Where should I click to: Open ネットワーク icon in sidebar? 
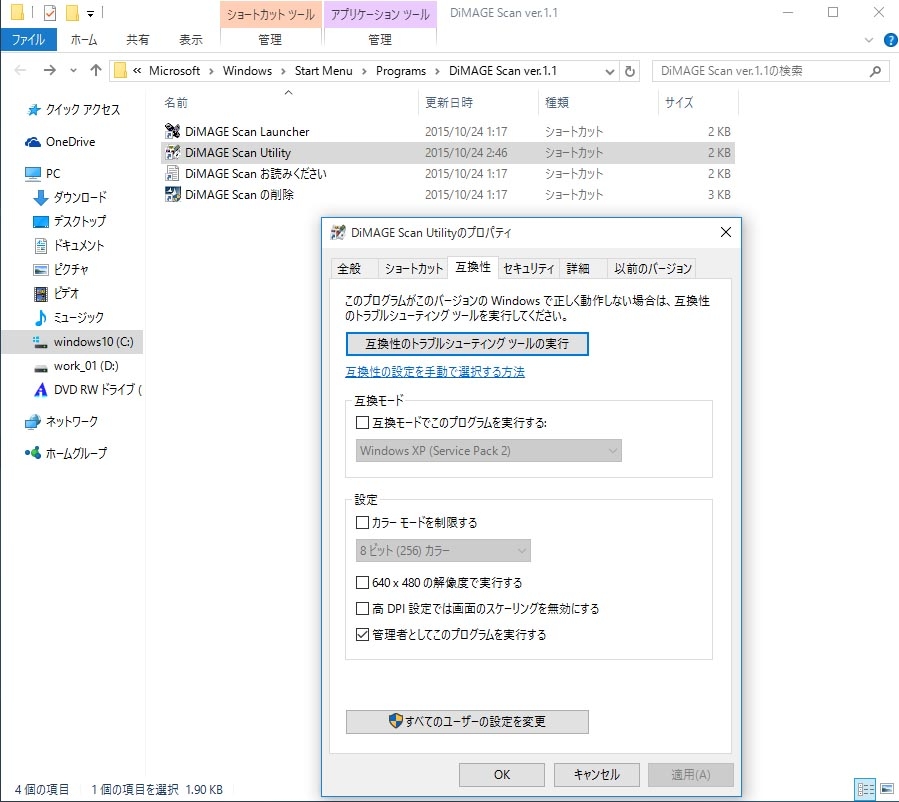click(x=33, y=422)
